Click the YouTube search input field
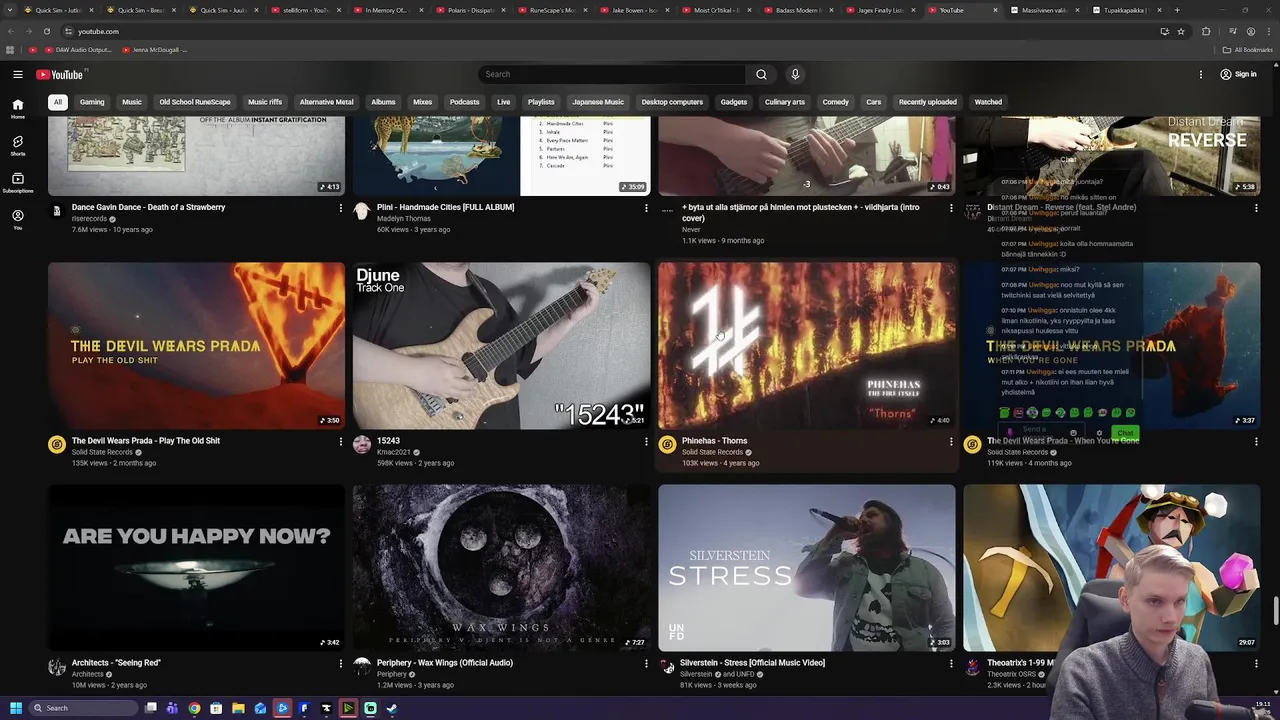1280x720 pixels. coord(612,74)
